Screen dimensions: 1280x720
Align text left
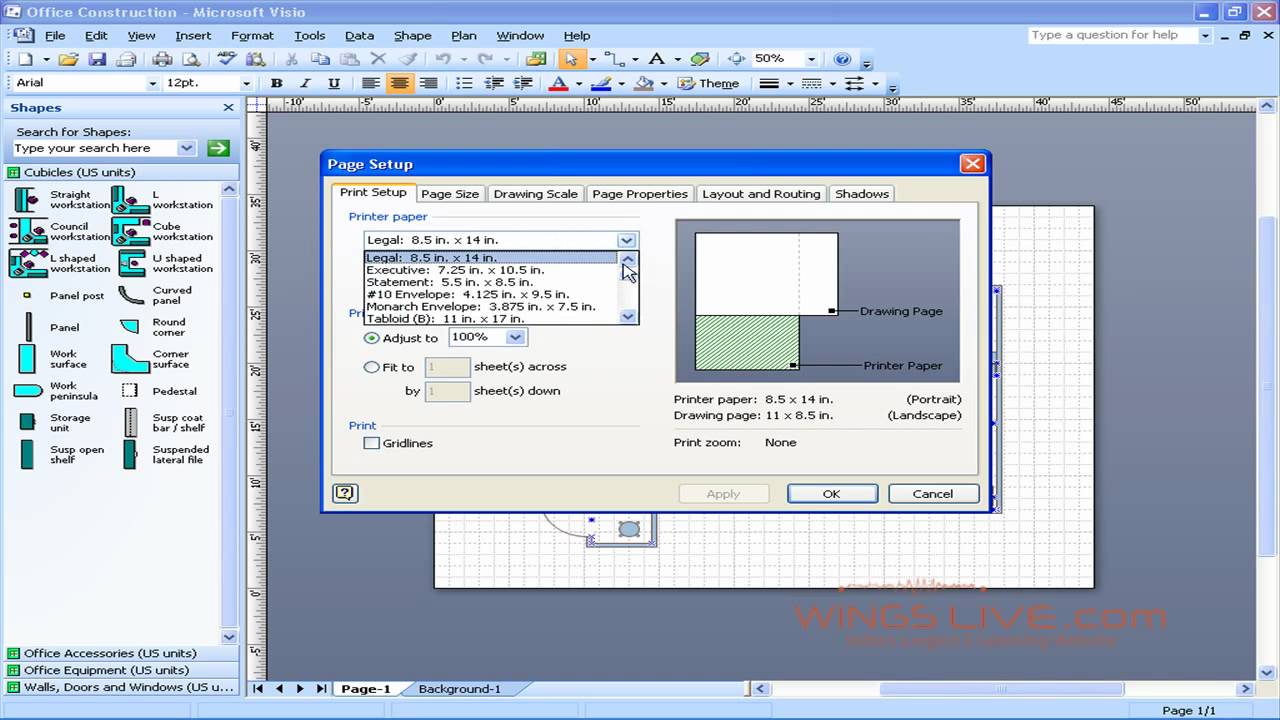pyautogui.click(x=370, y=83)
